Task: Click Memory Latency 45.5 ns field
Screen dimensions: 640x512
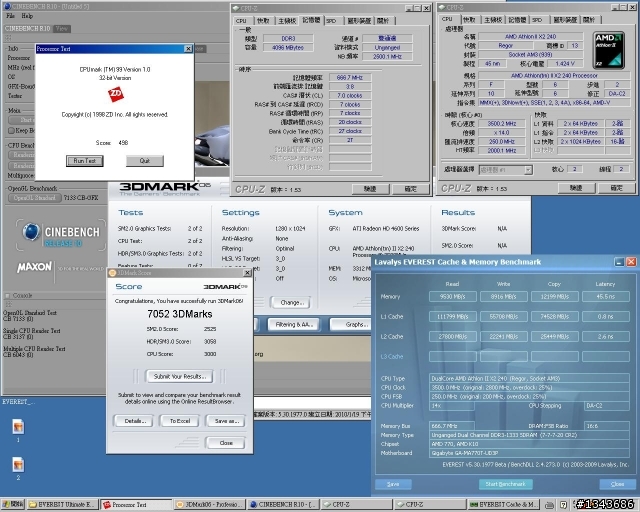Action: pyautogui.click(x=605, y=296)
